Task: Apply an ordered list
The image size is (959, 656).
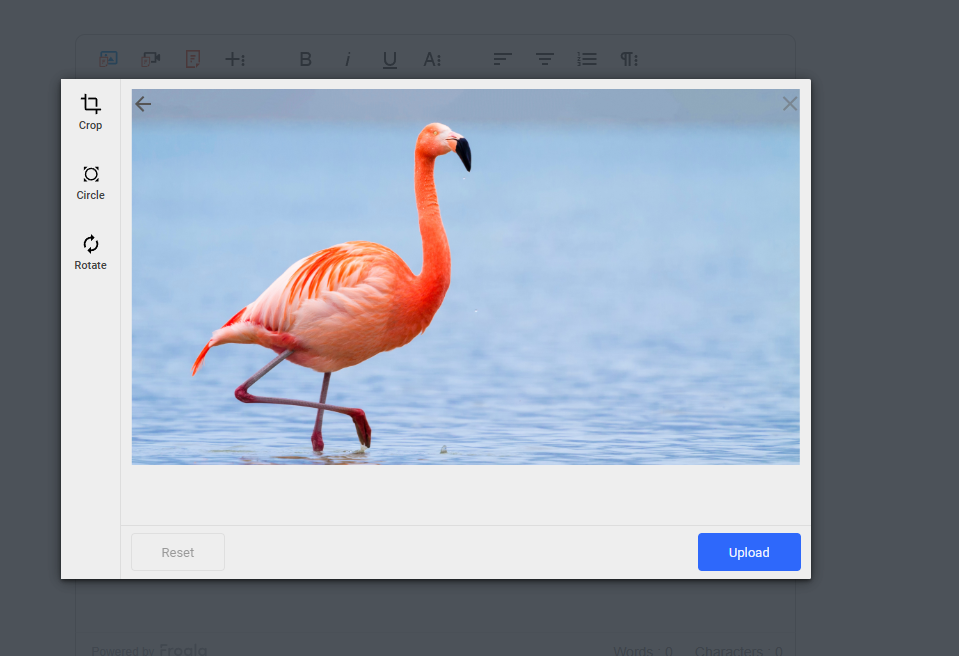Action: [x=586, y=59]
